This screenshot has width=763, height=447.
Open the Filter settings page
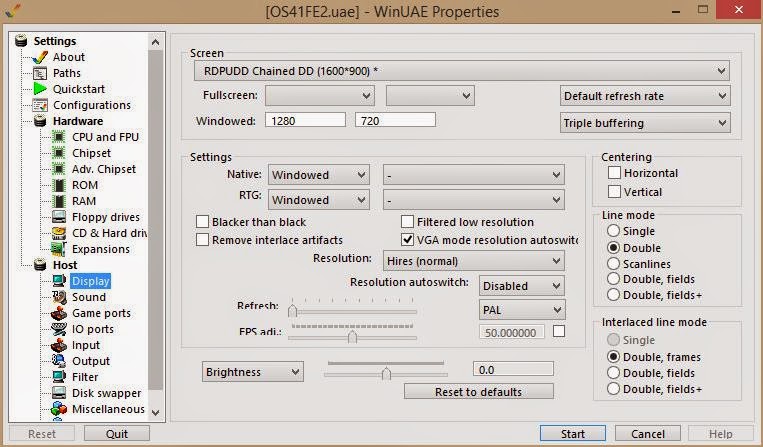(x=85, y=377)
